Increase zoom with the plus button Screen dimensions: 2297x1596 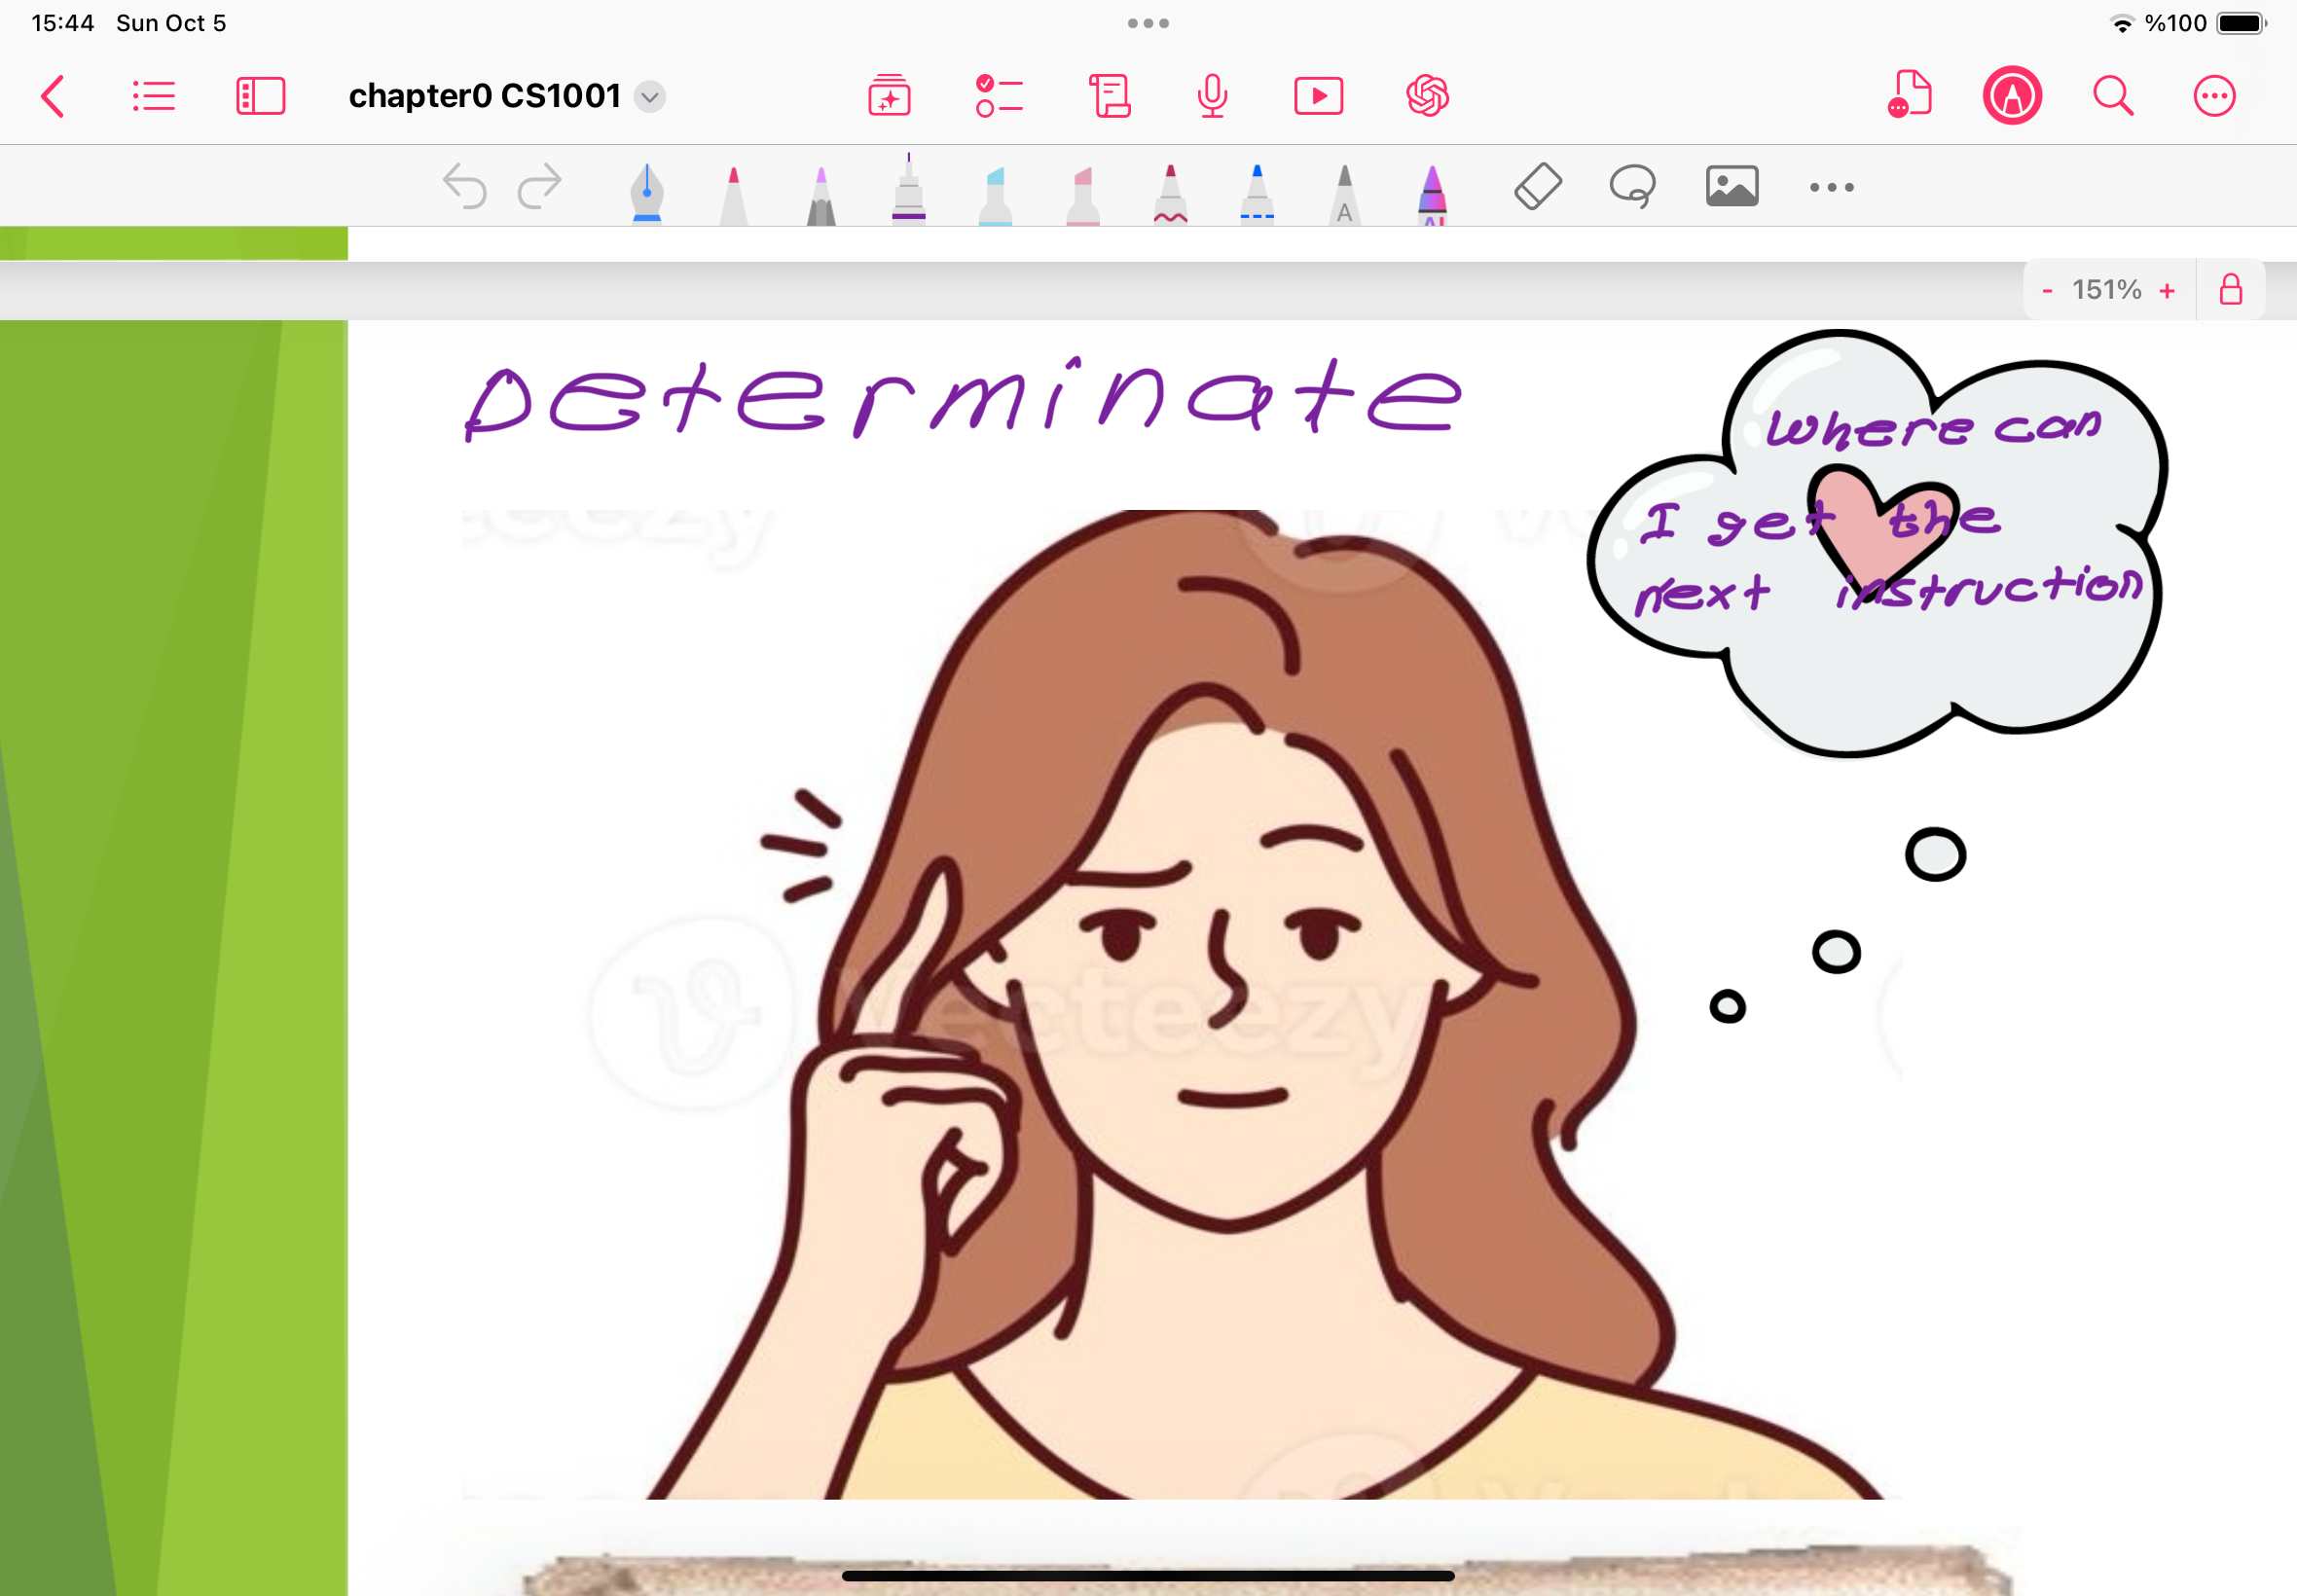[x=2167, y=290]
